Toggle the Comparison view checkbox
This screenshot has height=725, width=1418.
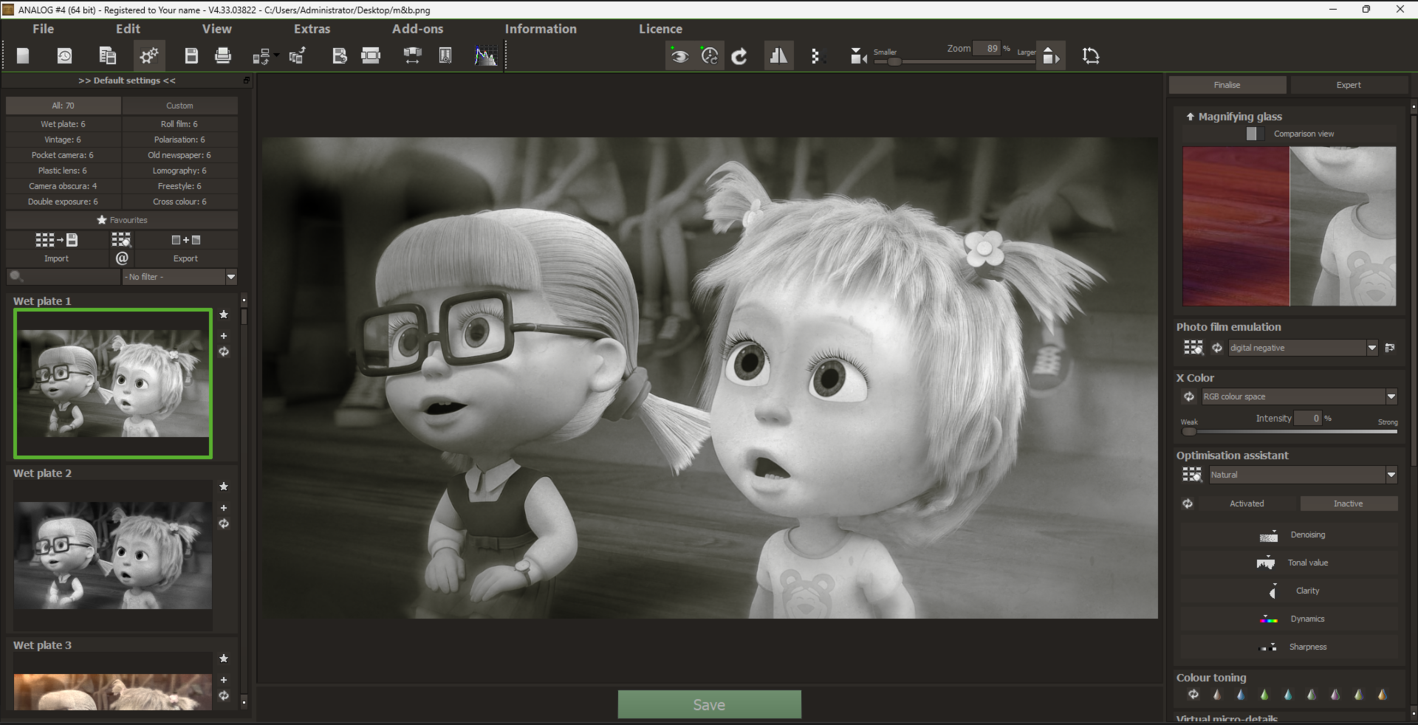click(x=1251, y=133)
